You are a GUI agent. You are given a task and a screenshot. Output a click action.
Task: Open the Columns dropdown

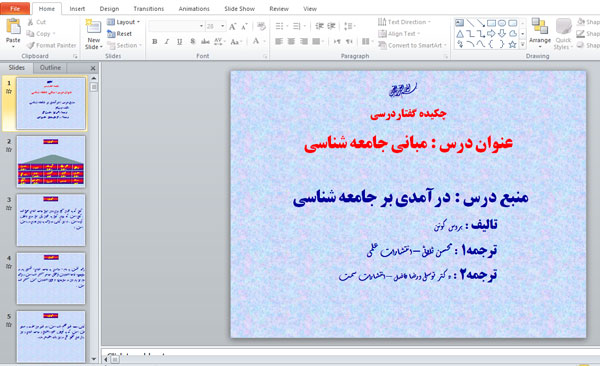[x=367, y=41]
